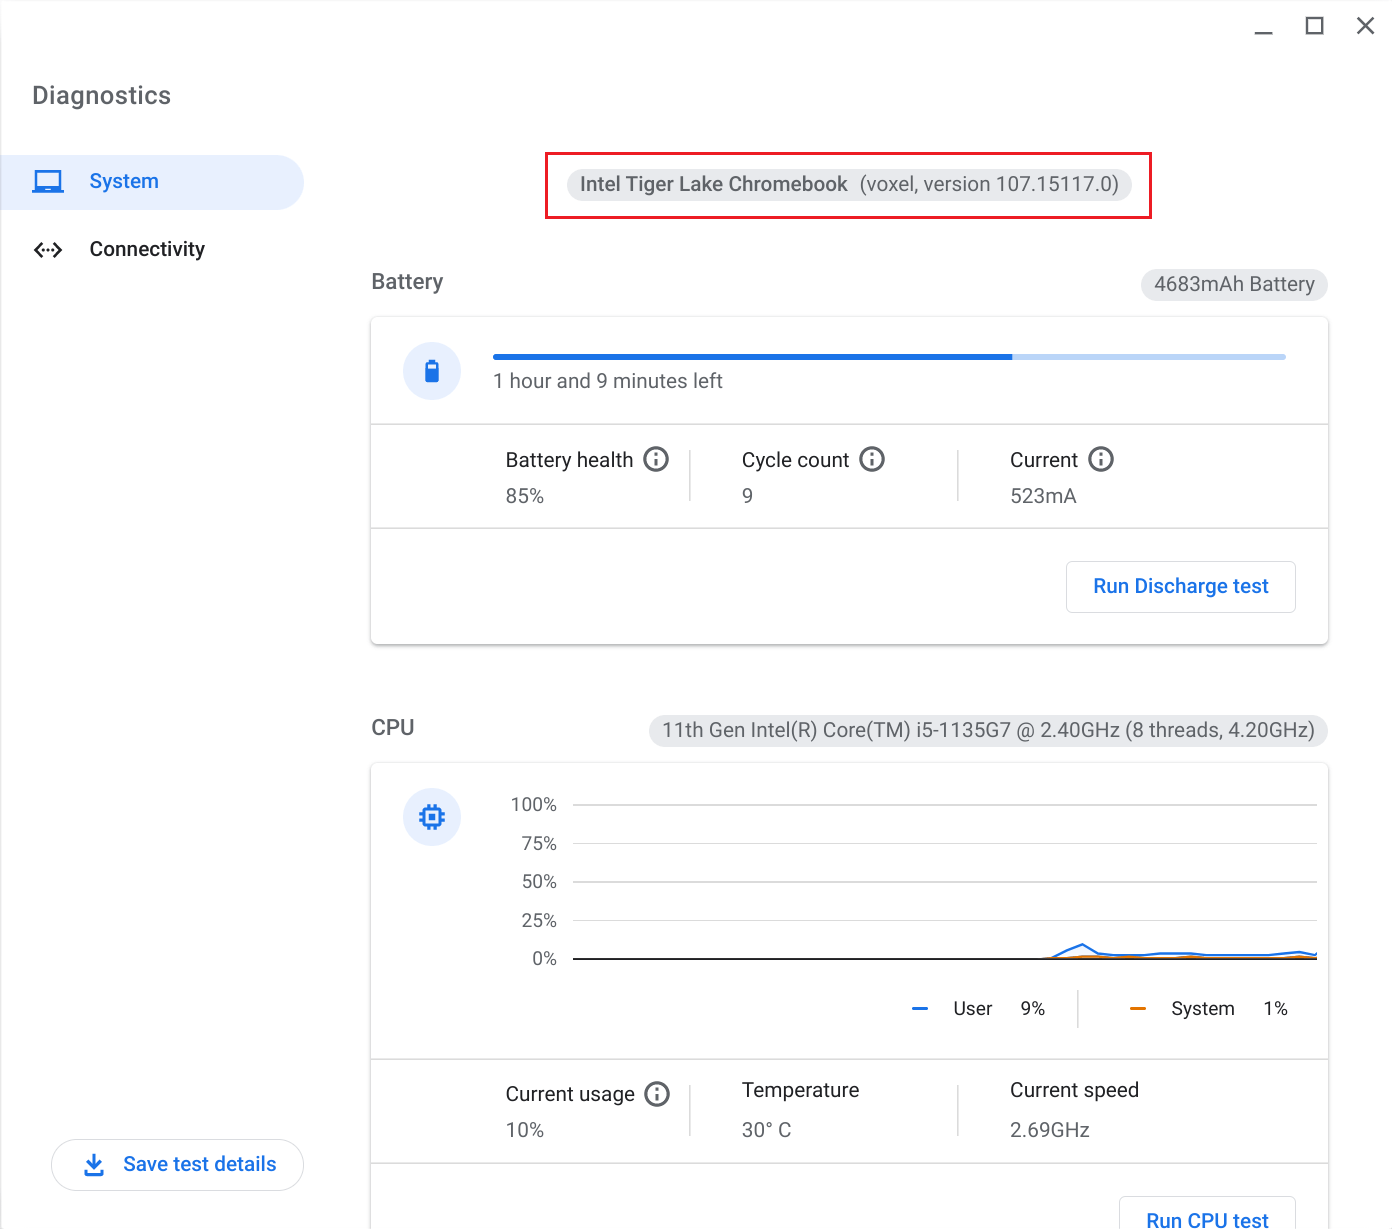1392x1229 pixels.
Task: Run the battery Discharge test
Action: [x=1180, y=586]
